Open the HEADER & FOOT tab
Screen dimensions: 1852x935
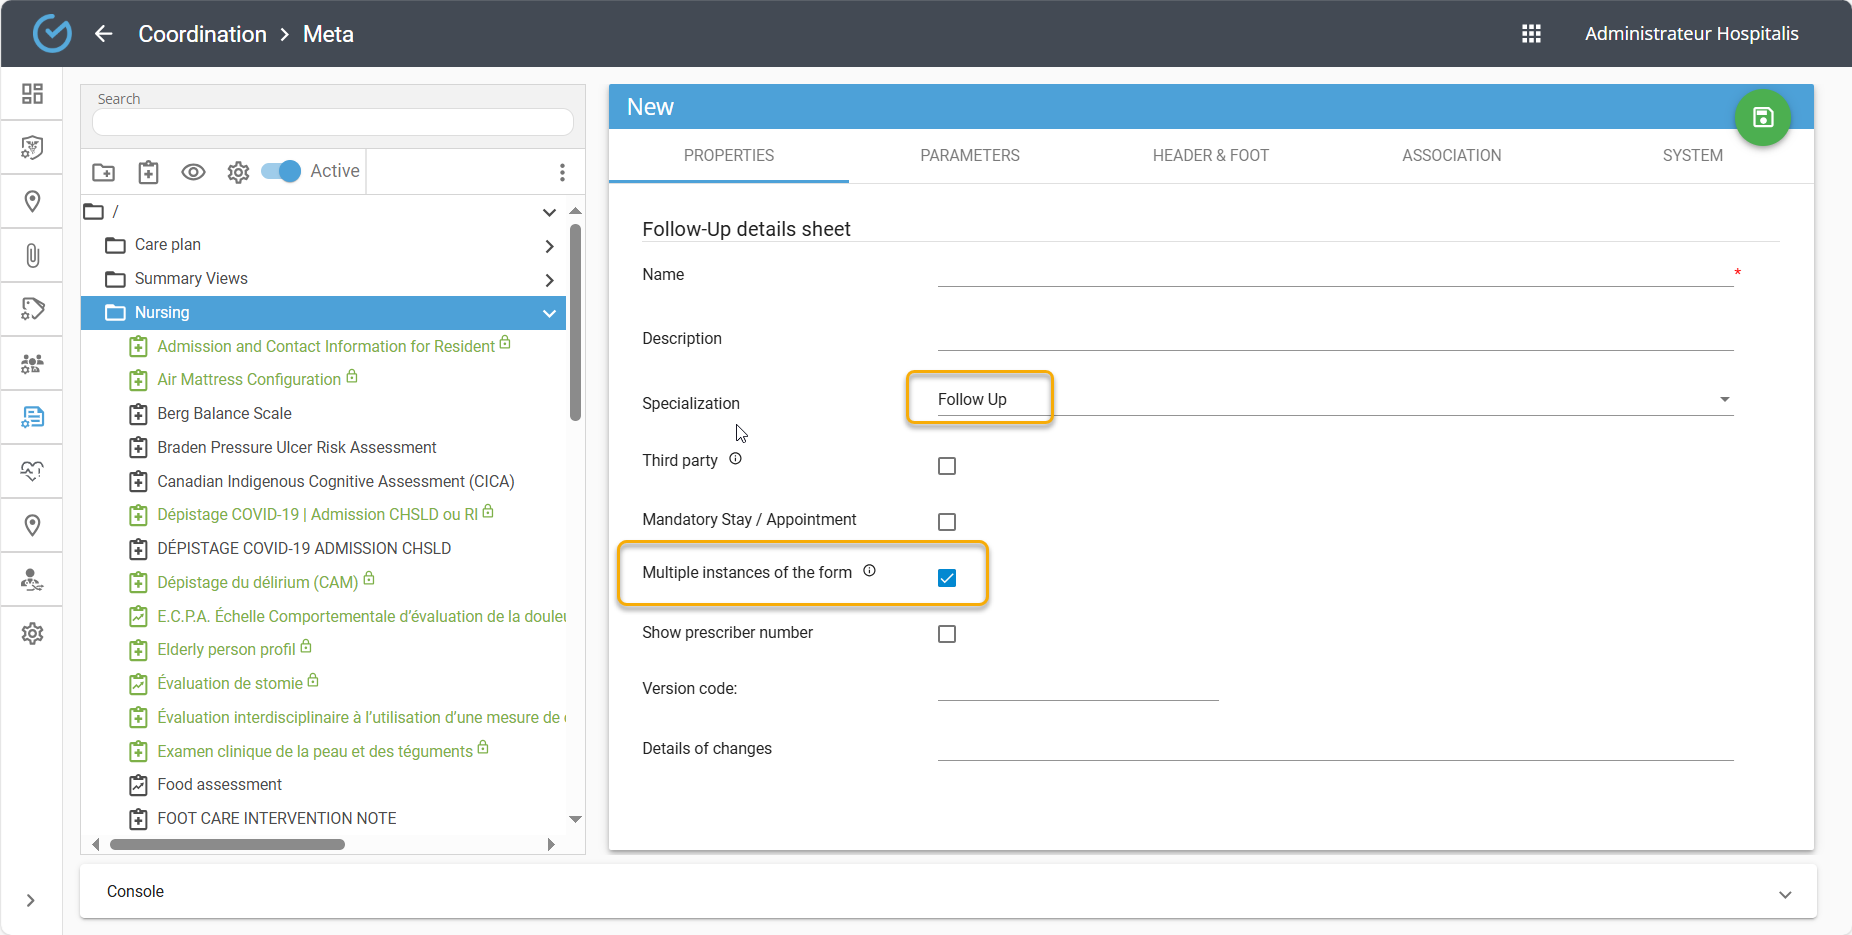coord(1210,156)
